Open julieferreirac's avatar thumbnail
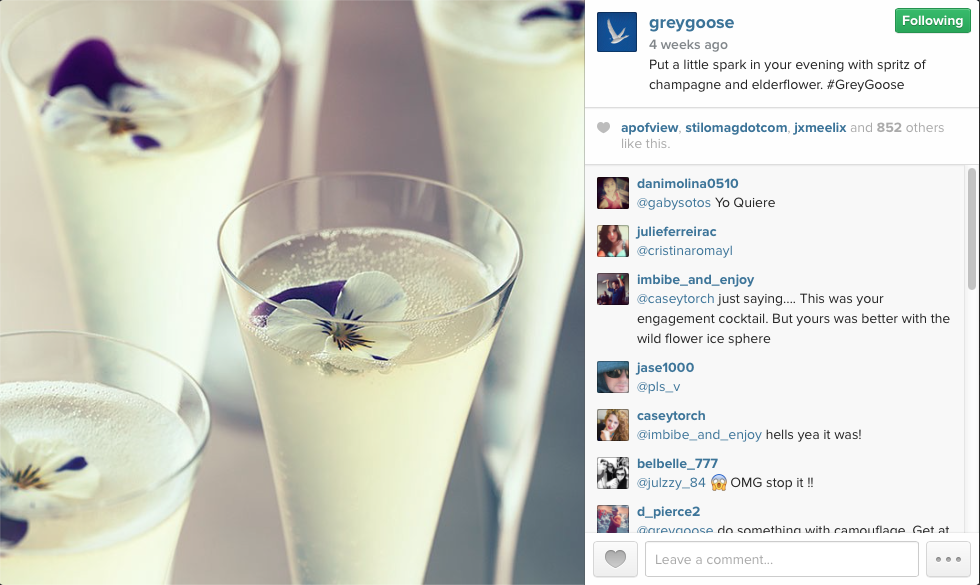980x585 pixels. [612, 241]
